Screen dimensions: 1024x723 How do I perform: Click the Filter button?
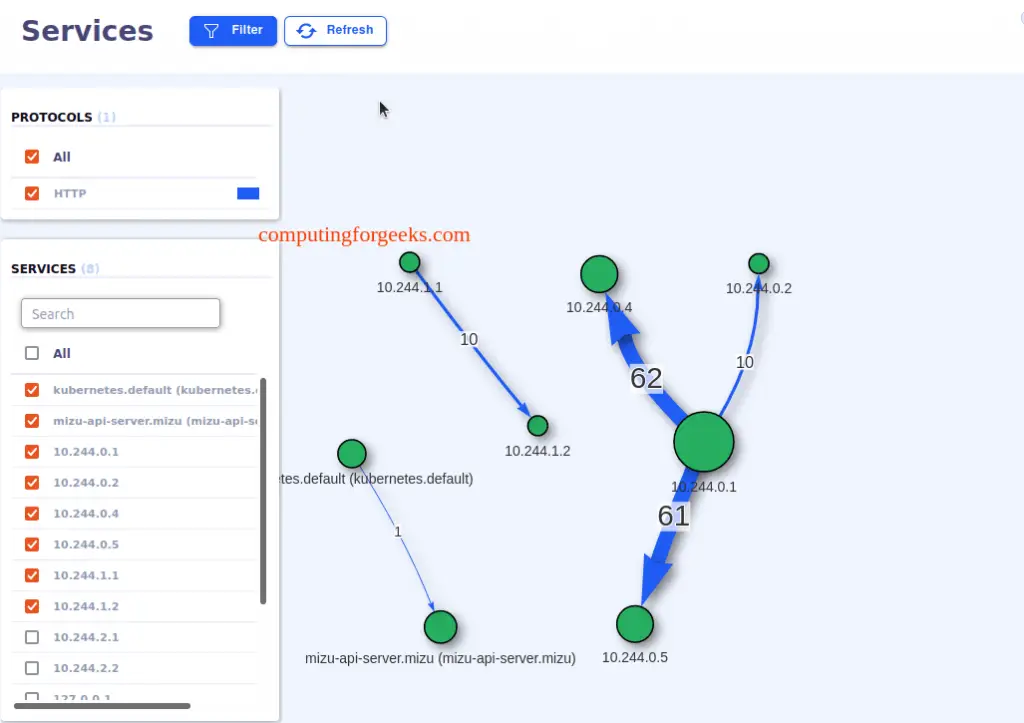tap(233, 31)
